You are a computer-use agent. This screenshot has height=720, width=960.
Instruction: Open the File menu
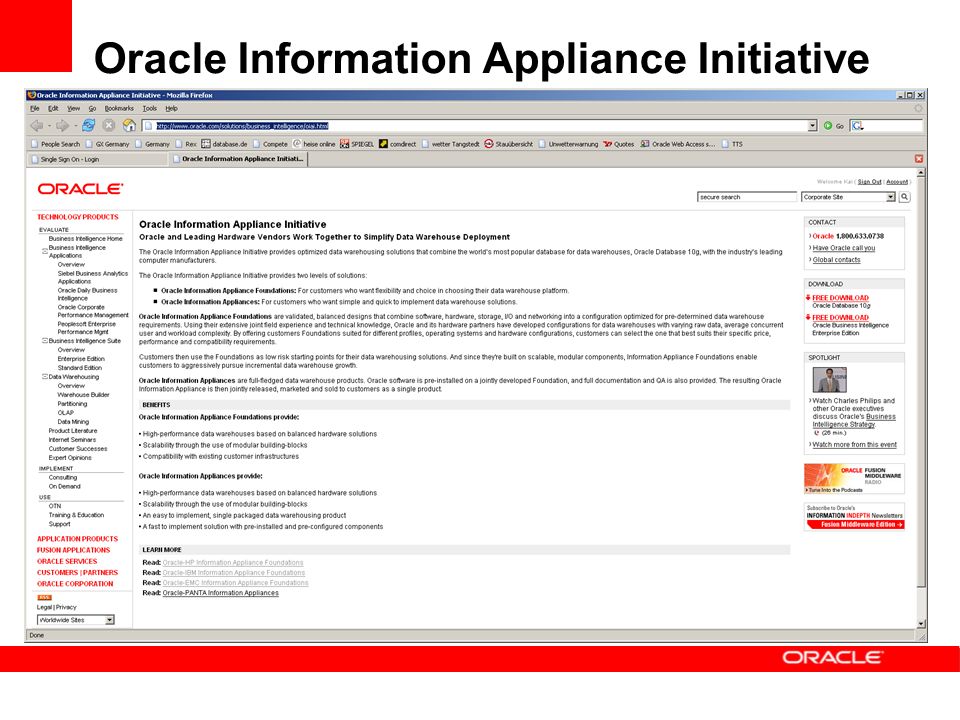pyautogui.click(x=35, y=108)
